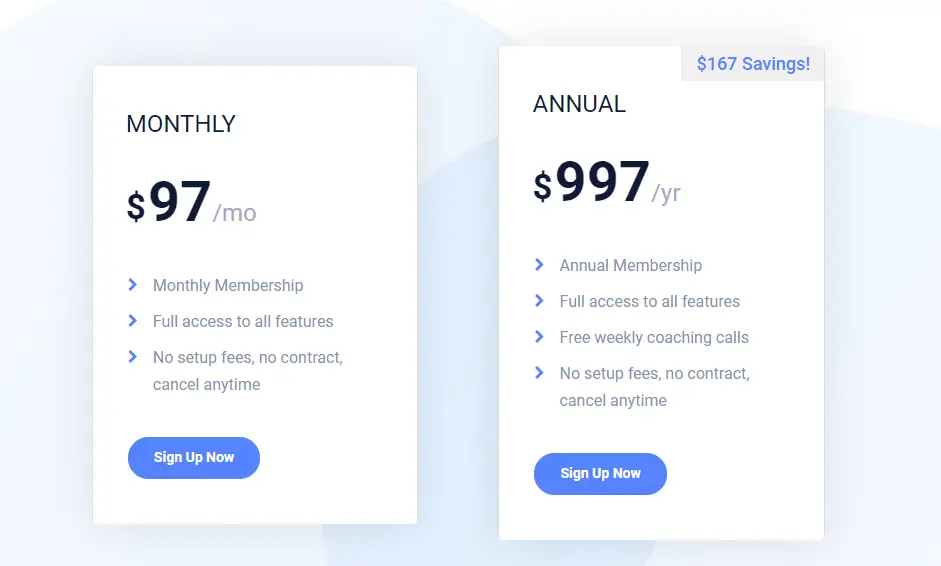The width and height of the screenshot is (941, 566).
Task: Click the Monthly Membership feature text
Action: [228, 285]
